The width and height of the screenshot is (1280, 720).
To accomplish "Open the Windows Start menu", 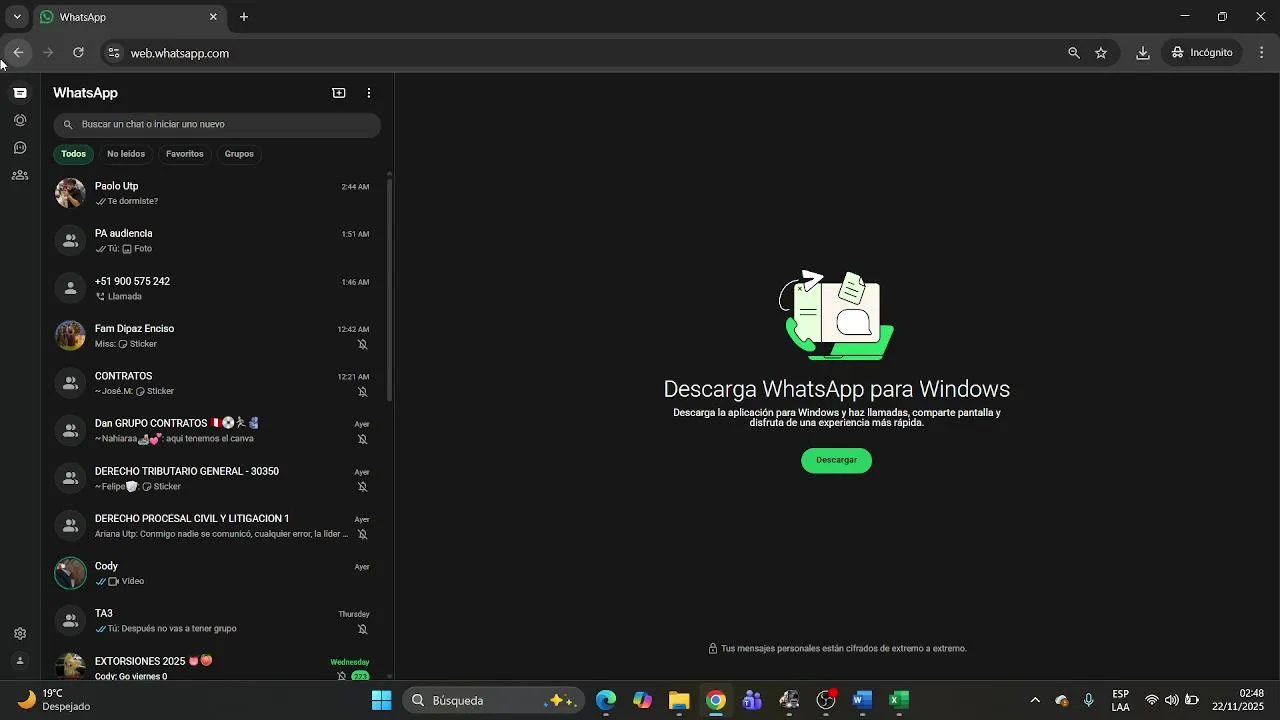I will tap(381, 700).
